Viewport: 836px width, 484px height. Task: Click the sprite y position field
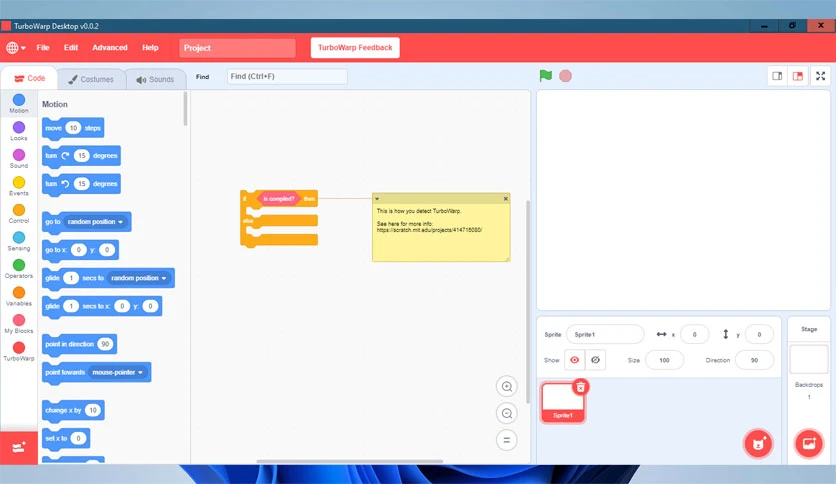[759, 334]
